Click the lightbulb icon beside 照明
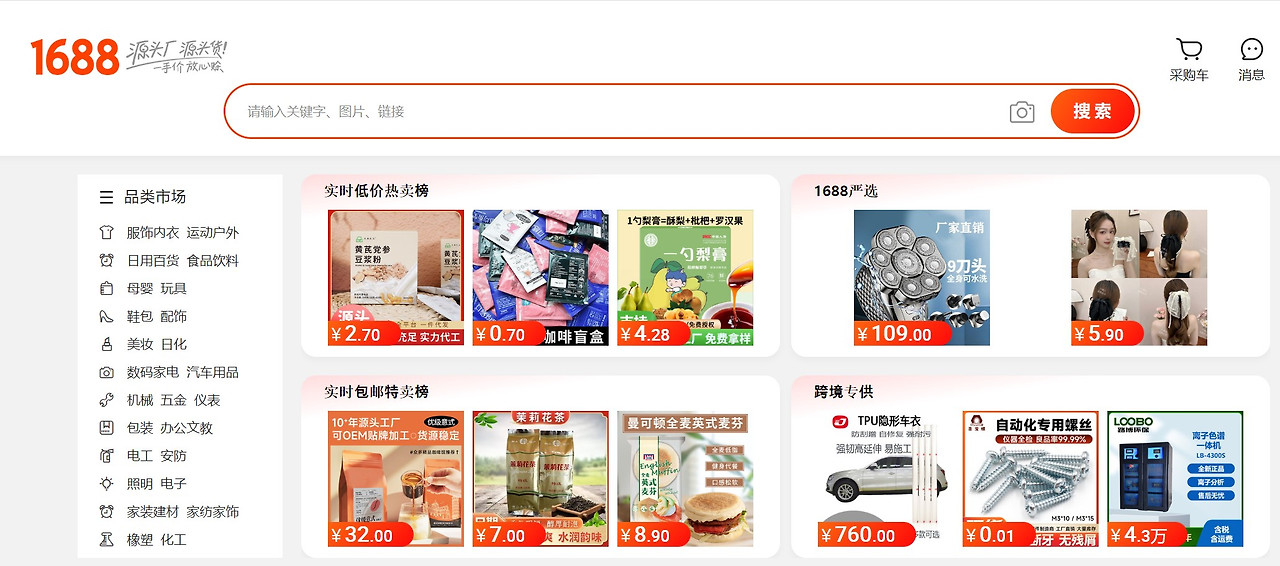The height and width of the screenshot is (566, 1280). [x=106, y=483]
